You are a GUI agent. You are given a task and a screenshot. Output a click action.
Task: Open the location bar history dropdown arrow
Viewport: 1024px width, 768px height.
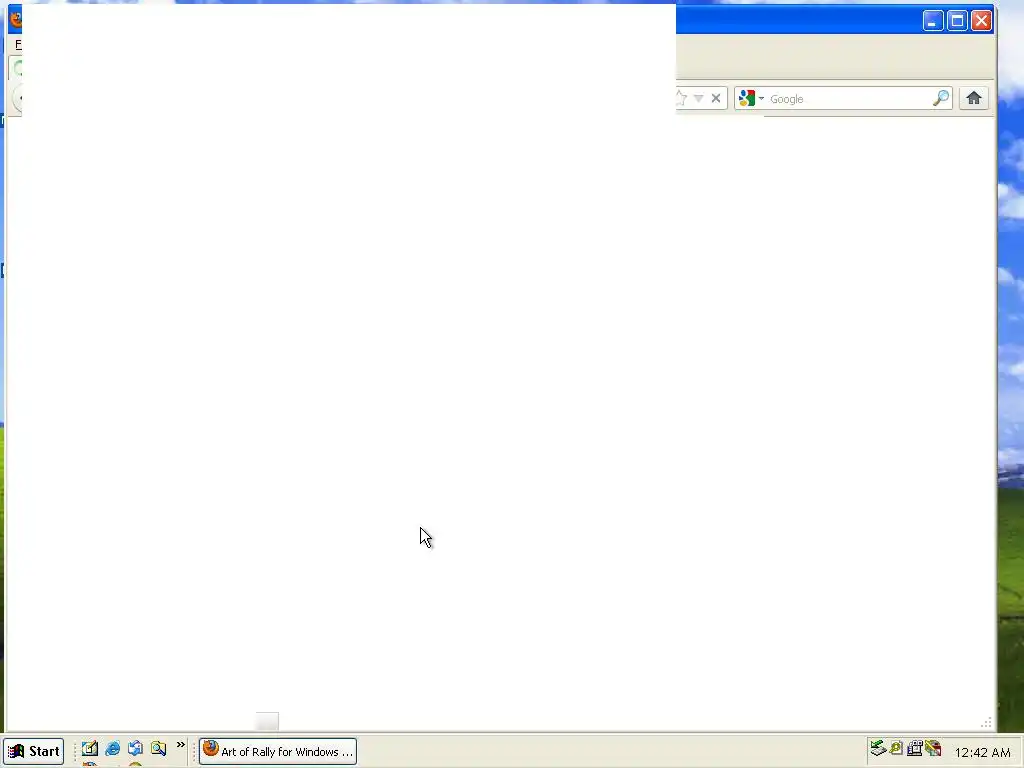(x=698, y=99)
